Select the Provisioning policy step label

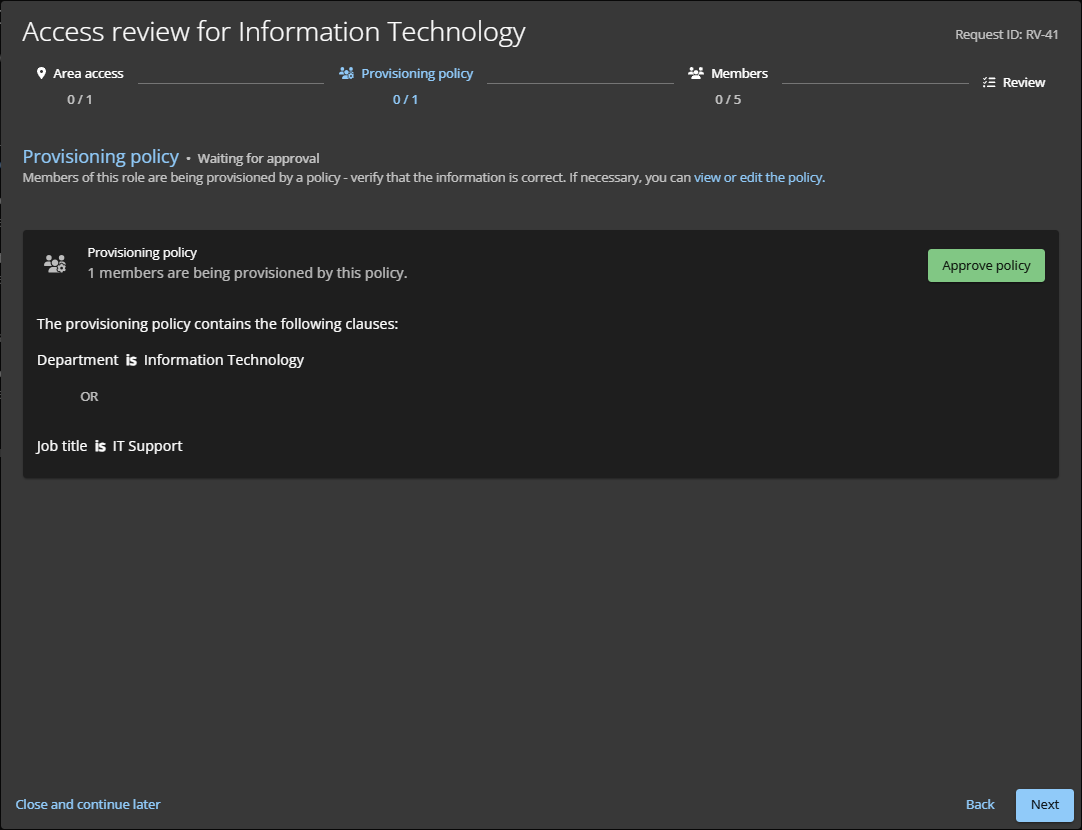click(x=417, y=74)
